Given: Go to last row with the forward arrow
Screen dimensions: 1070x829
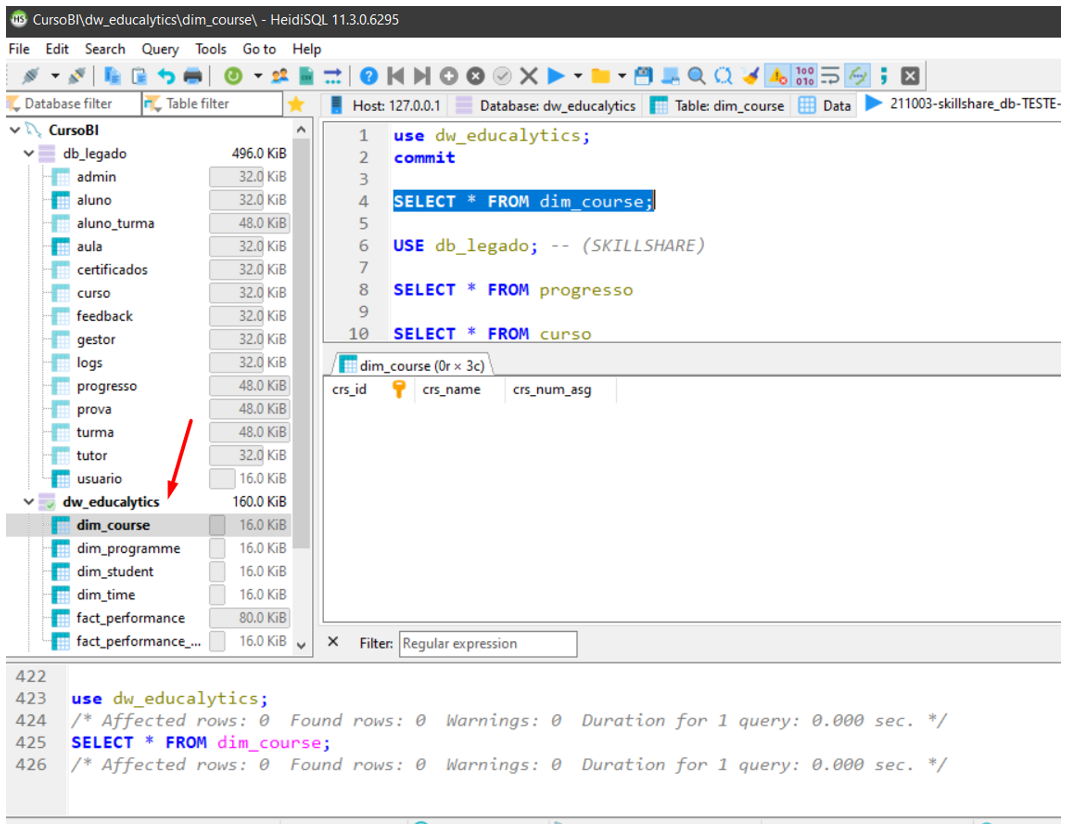Looking at the screenshot, I should (x=422, y=76).
